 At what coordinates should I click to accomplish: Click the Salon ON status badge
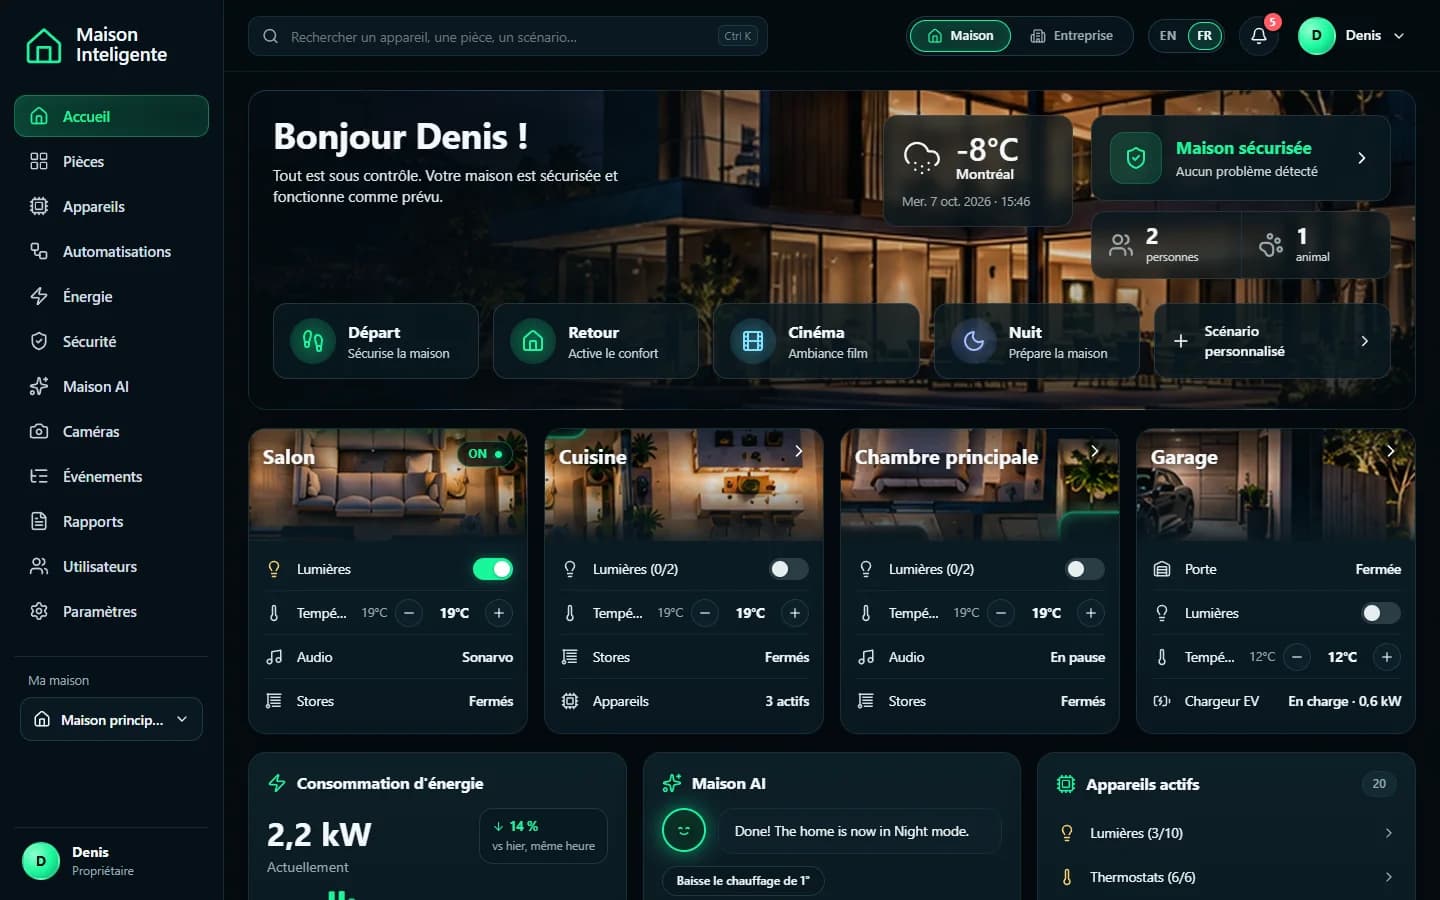pos(485,454)
